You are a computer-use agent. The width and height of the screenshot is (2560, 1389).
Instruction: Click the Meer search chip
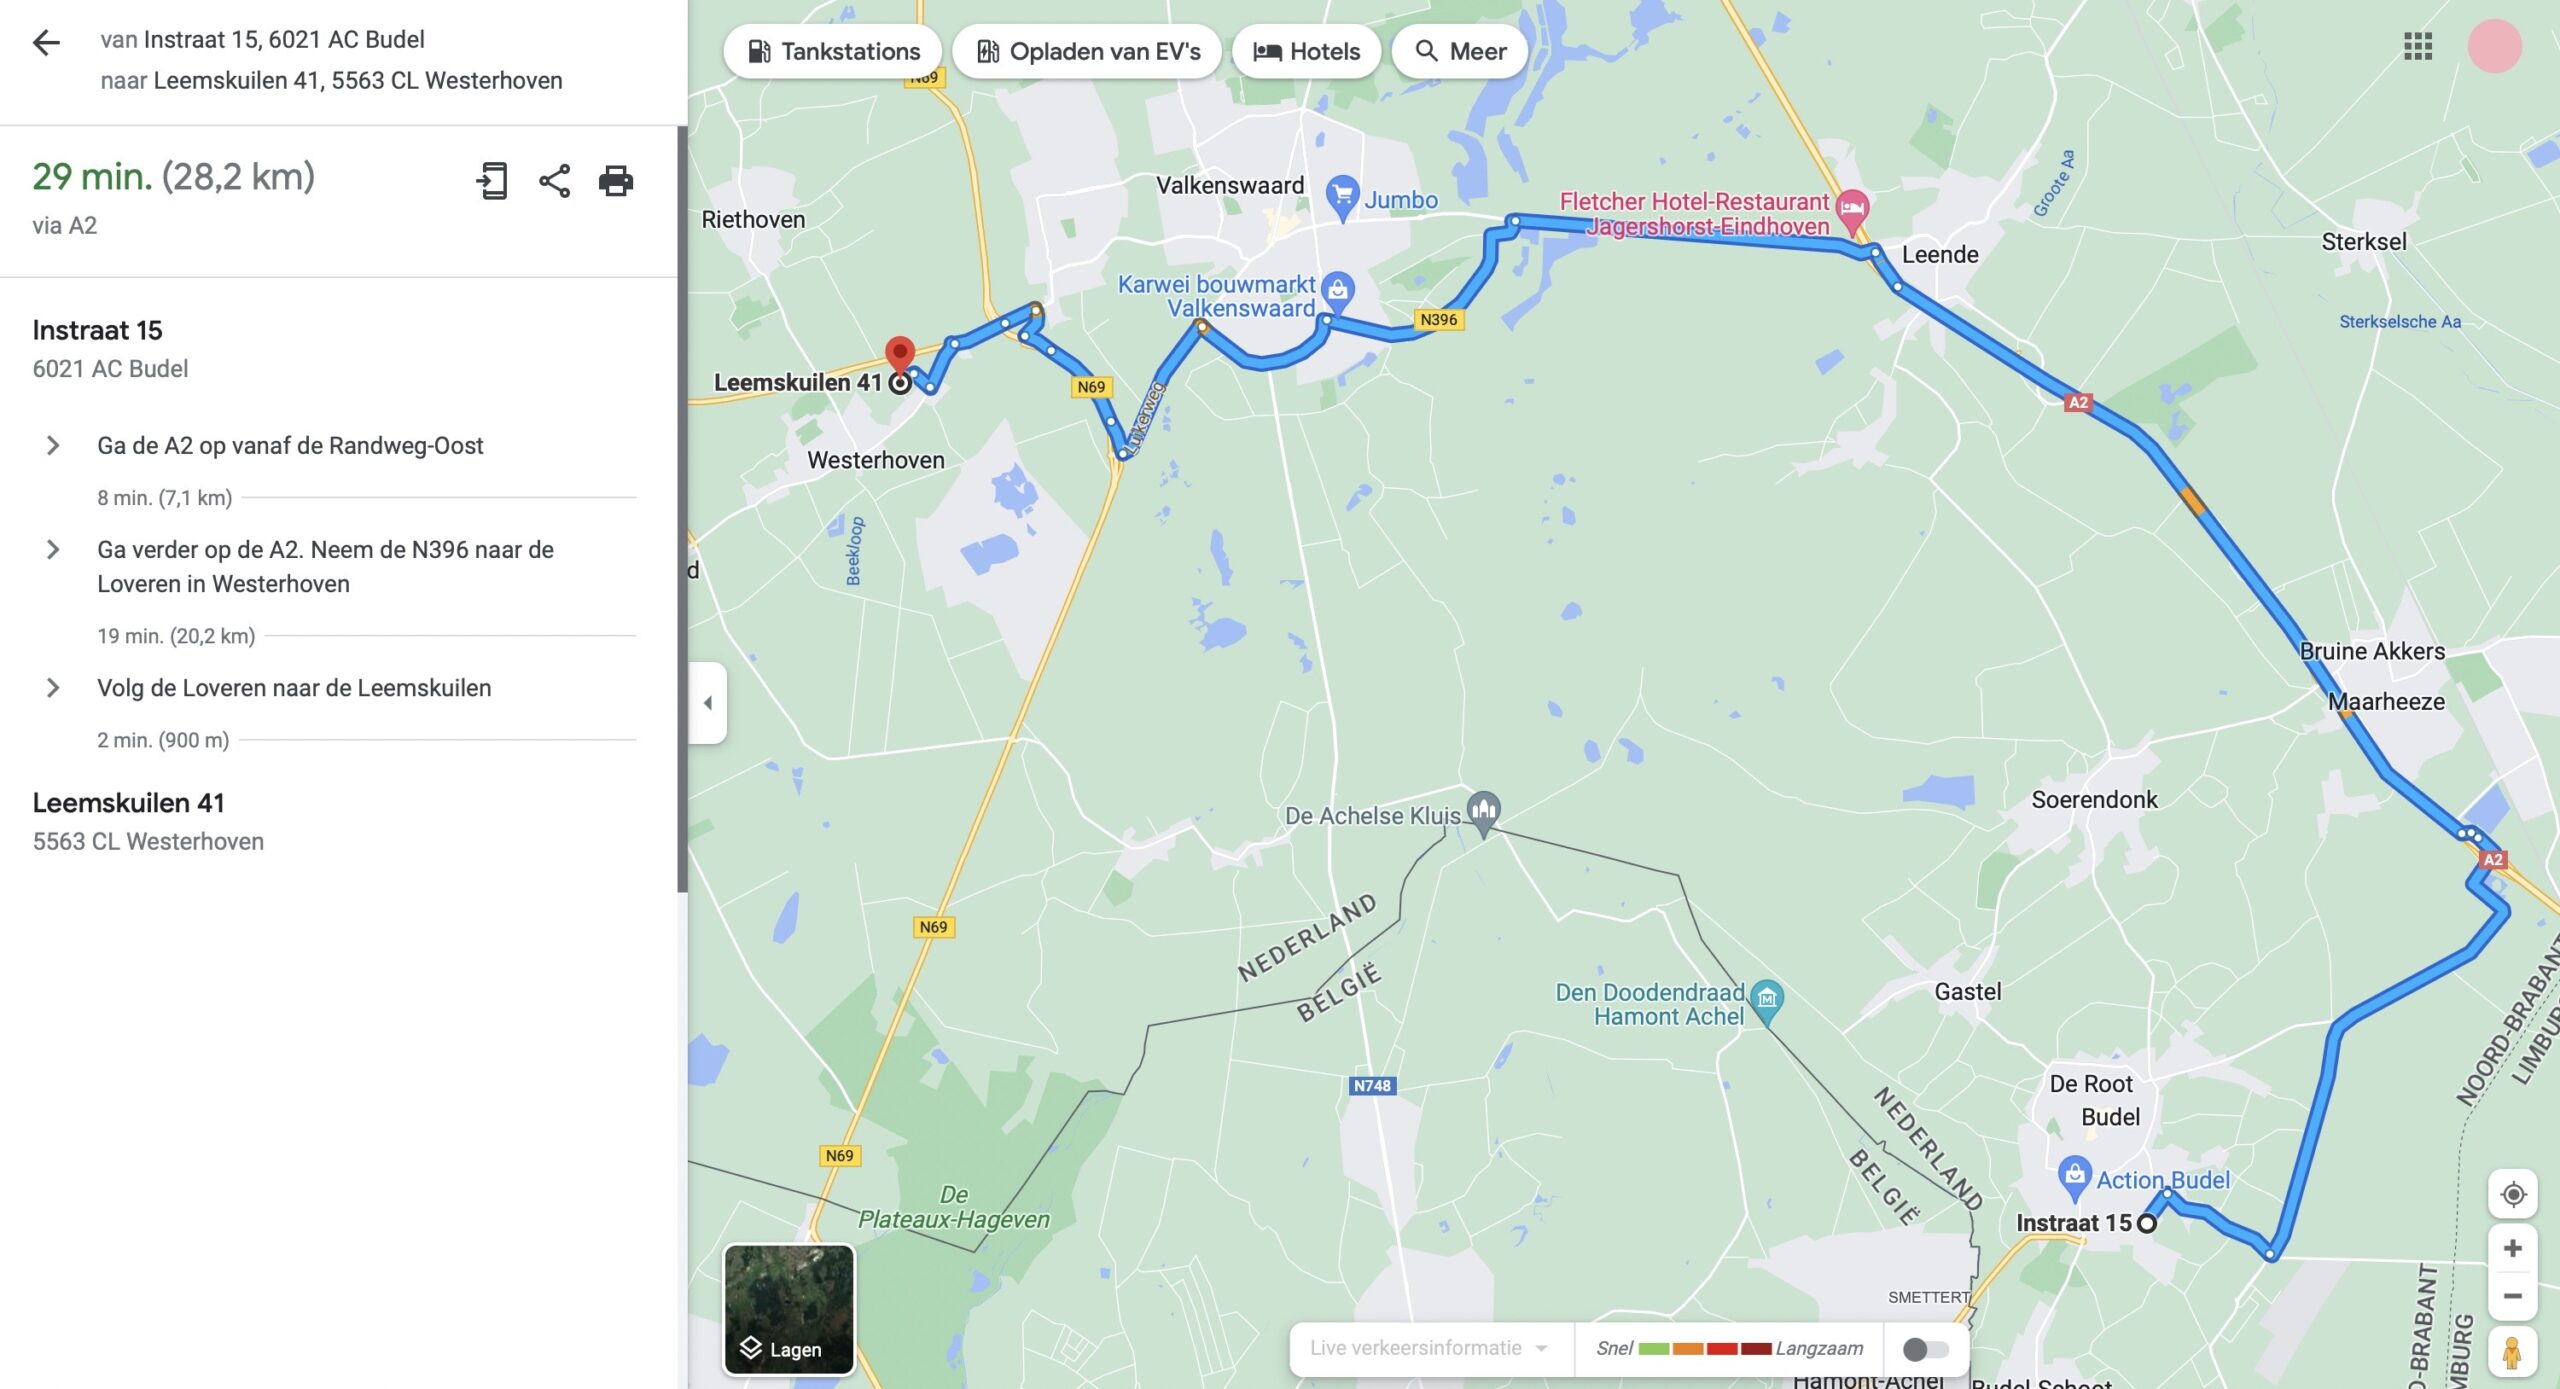coord(1460,51)
